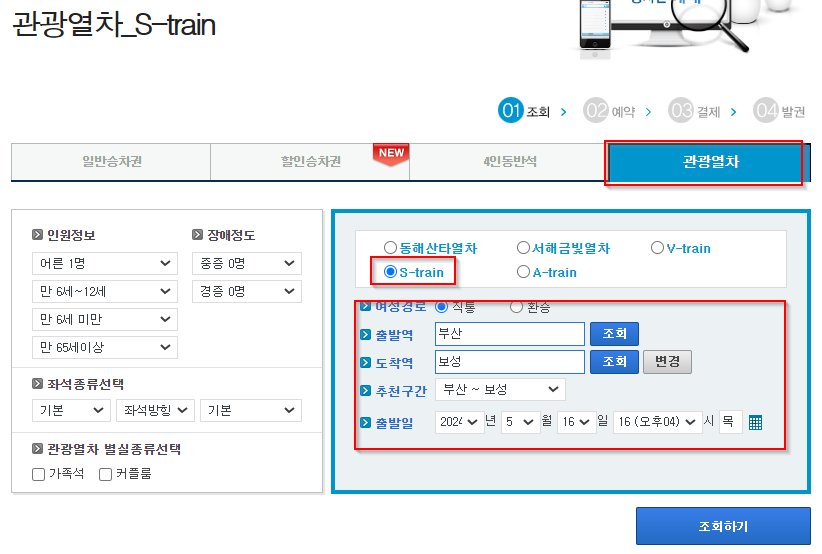The image size is (822, 554).
Task: Click the 03 결제 step indicator
Action: (x=694, y=111)
